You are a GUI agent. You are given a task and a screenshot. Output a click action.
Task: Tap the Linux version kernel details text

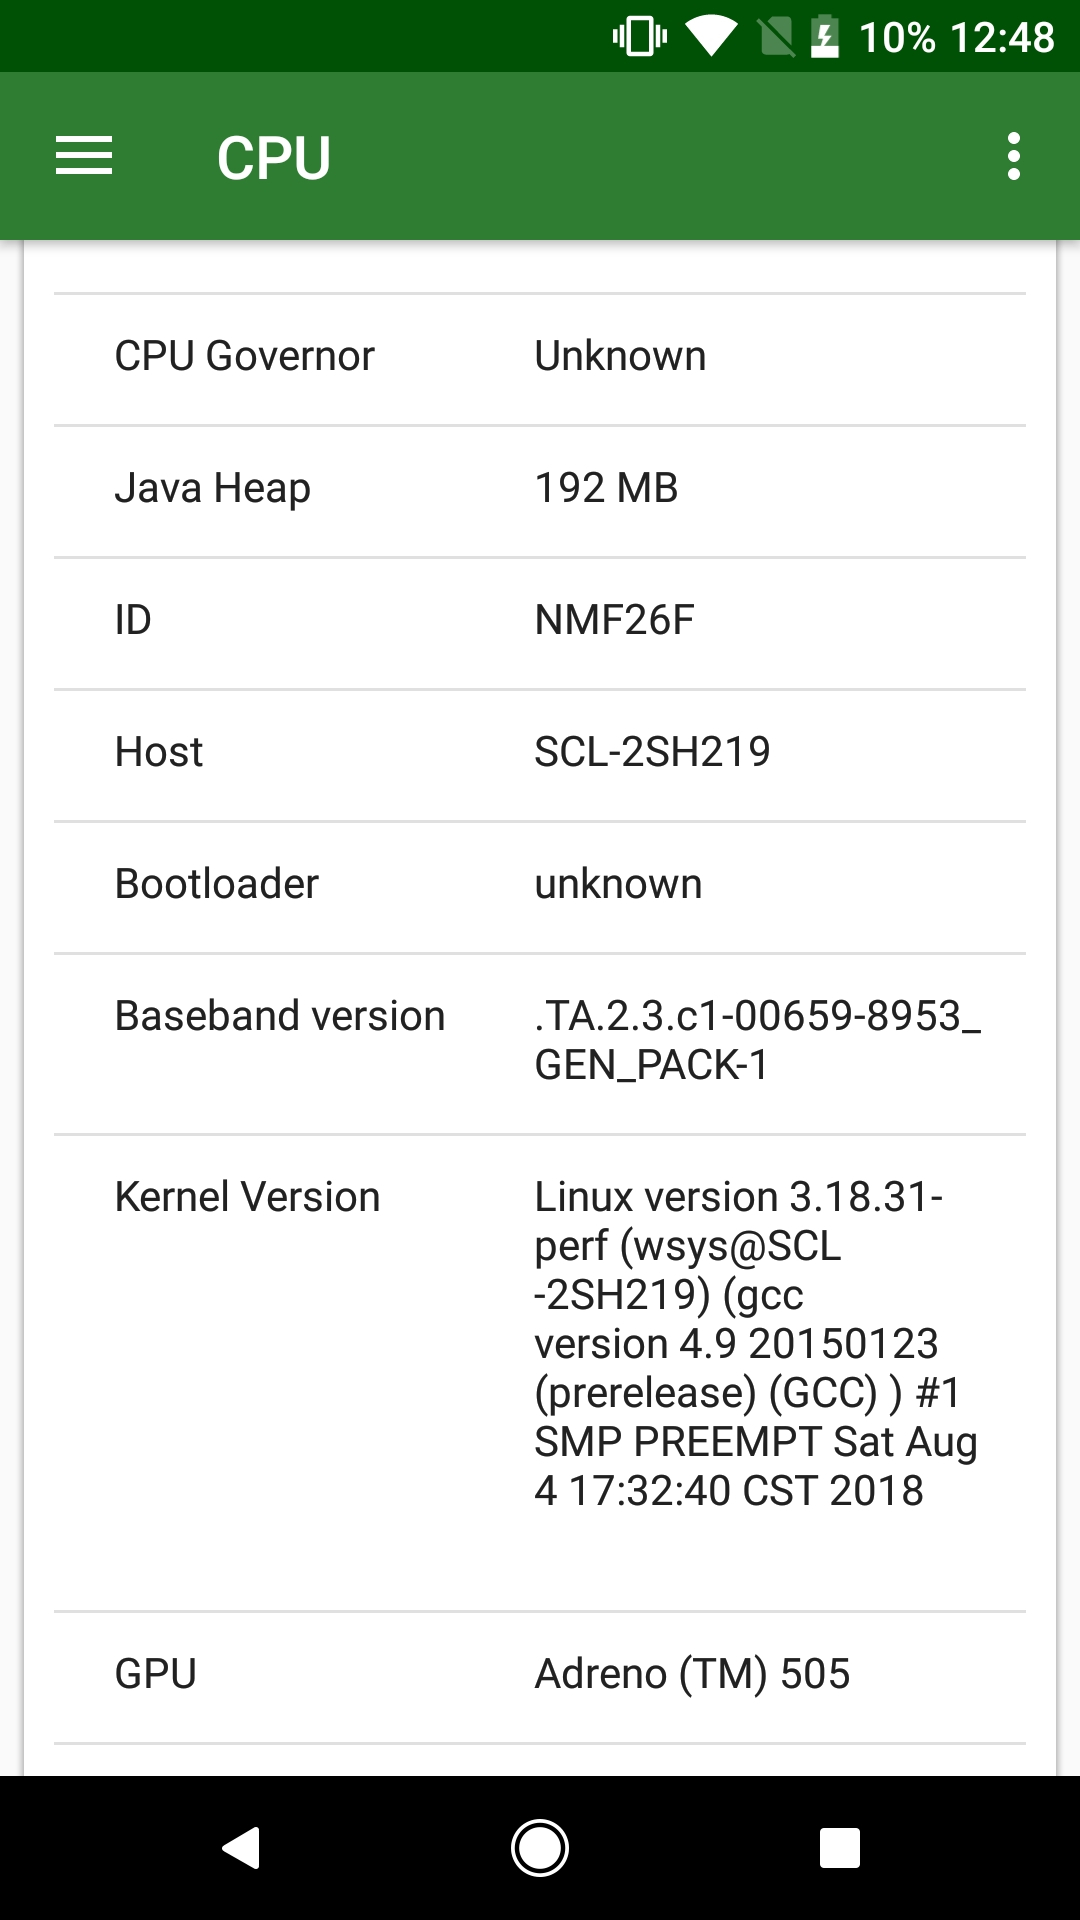coord(756,1343)
